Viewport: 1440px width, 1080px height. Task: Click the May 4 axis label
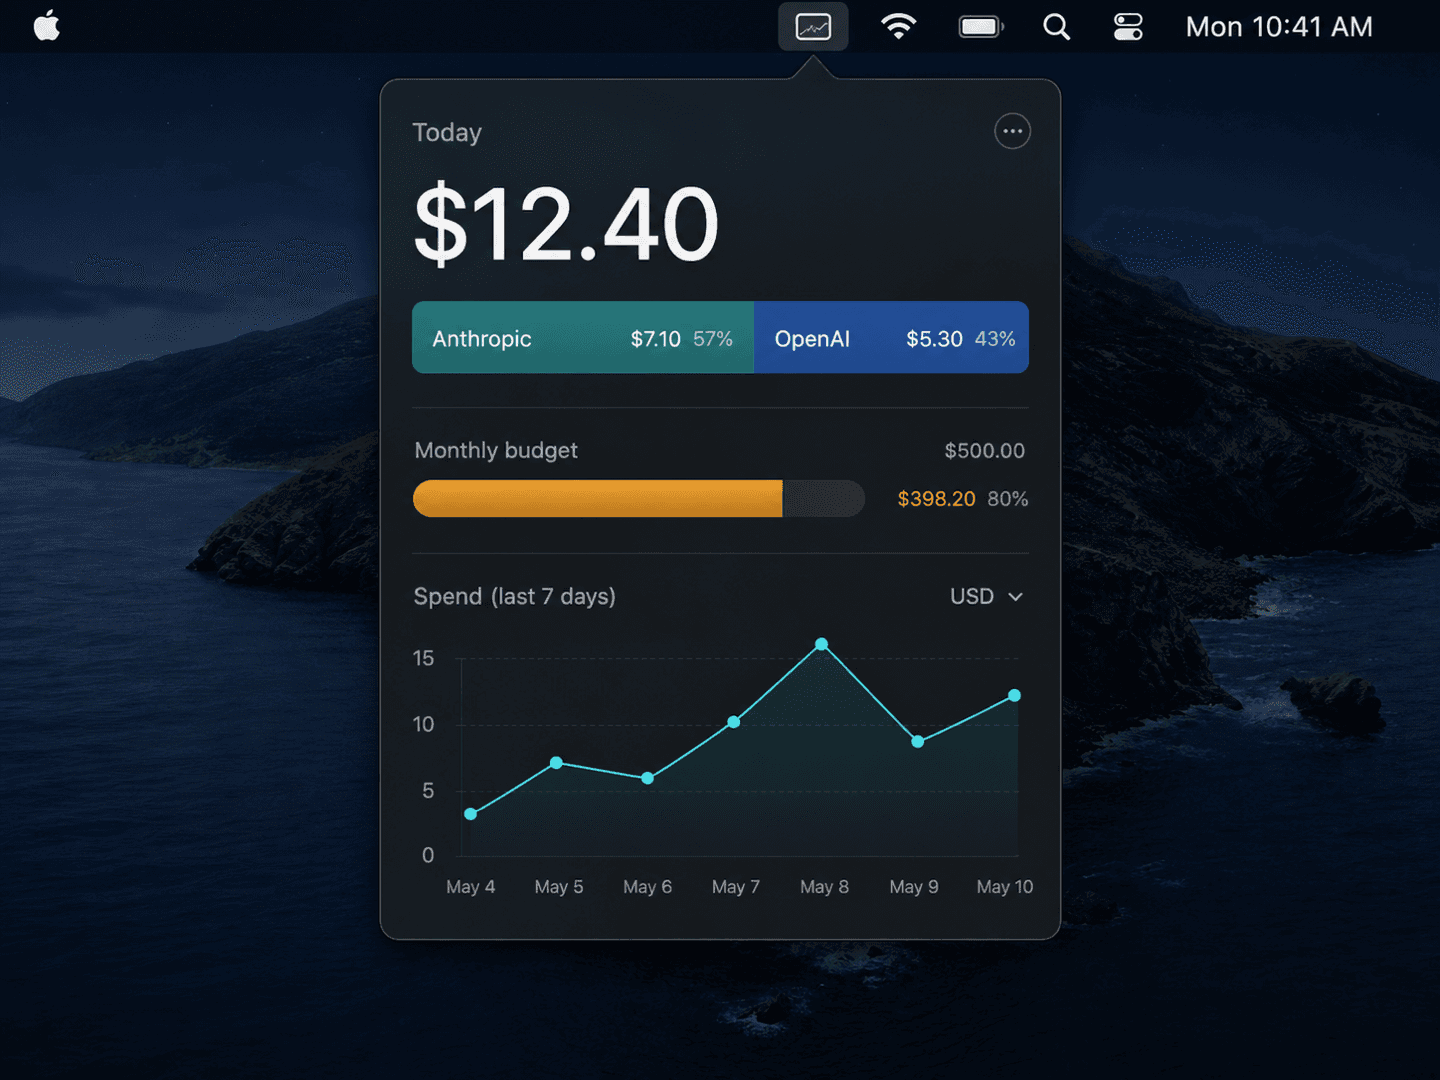tap(471, 887)
